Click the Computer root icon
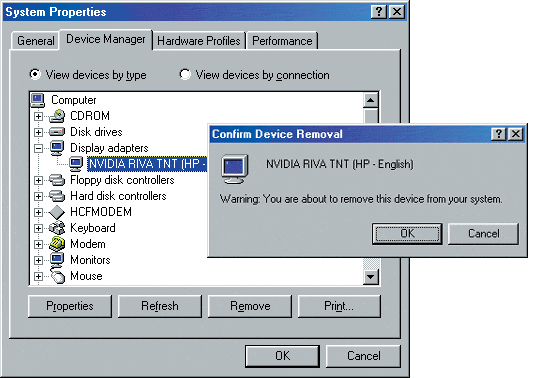Screen dimensions: 540x378 point(38,100)
